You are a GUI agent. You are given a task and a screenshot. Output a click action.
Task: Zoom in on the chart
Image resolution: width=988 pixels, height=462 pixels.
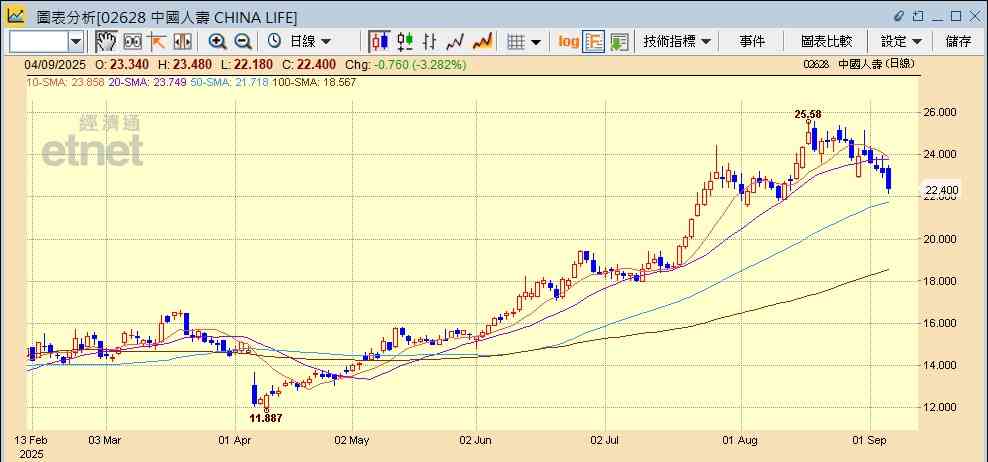[x=217, y=42]
